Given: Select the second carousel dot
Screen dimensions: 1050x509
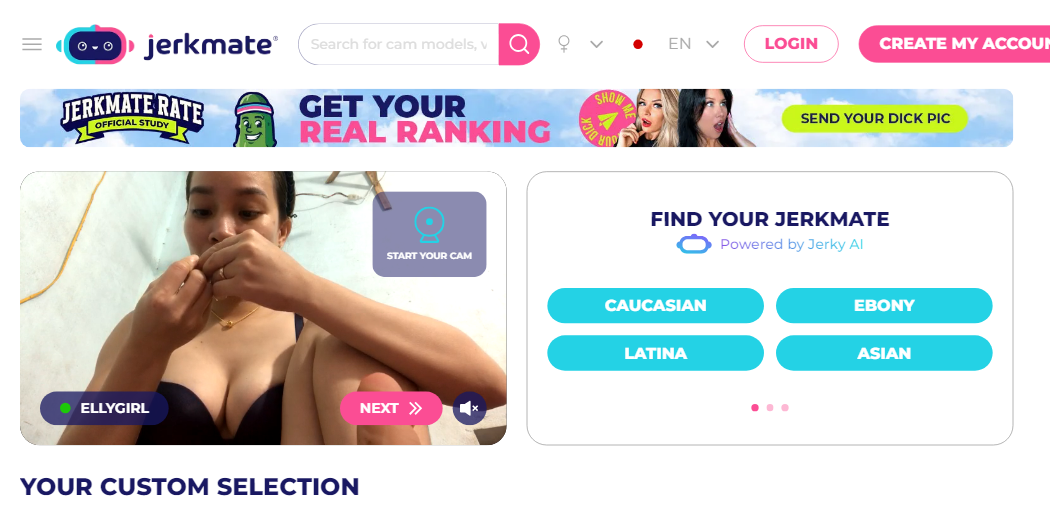Looking at the screenshot, I should pyautogui.click(x=770, y=407).
